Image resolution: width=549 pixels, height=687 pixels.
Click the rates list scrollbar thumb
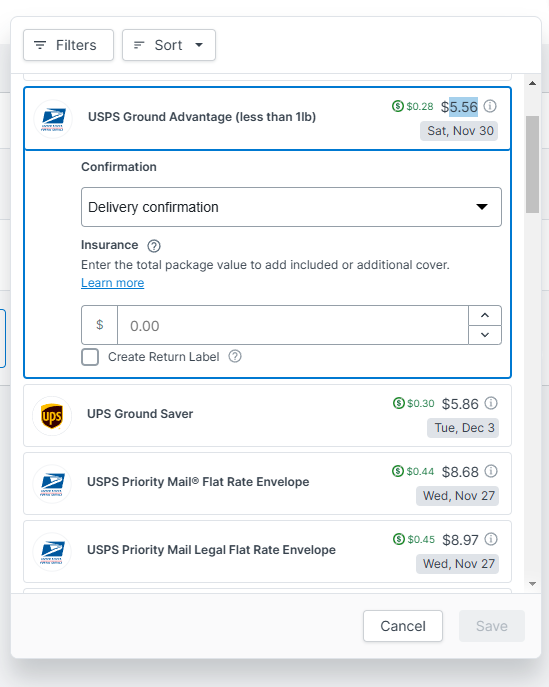(x=532, y=164)
